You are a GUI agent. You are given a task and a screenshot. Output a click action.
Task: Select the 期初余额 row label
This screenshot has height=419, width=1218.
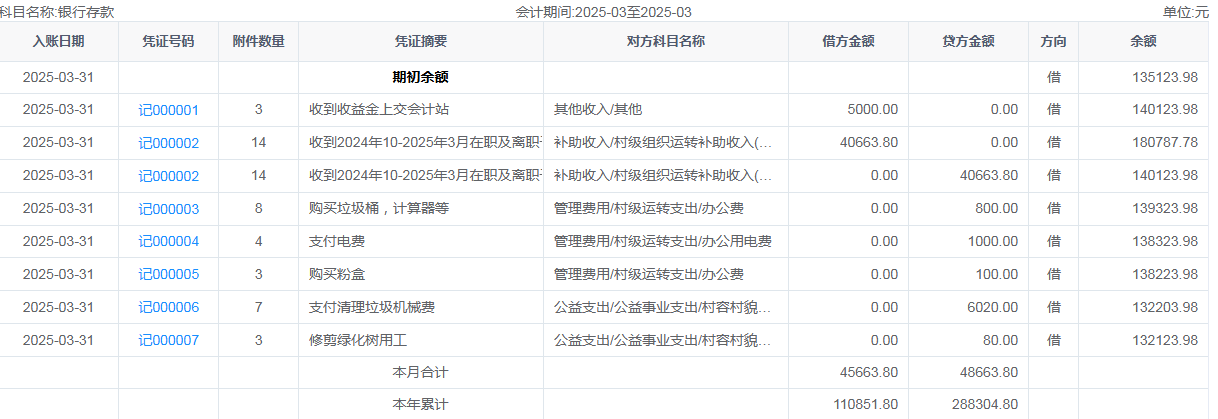[x=420, y=77]
